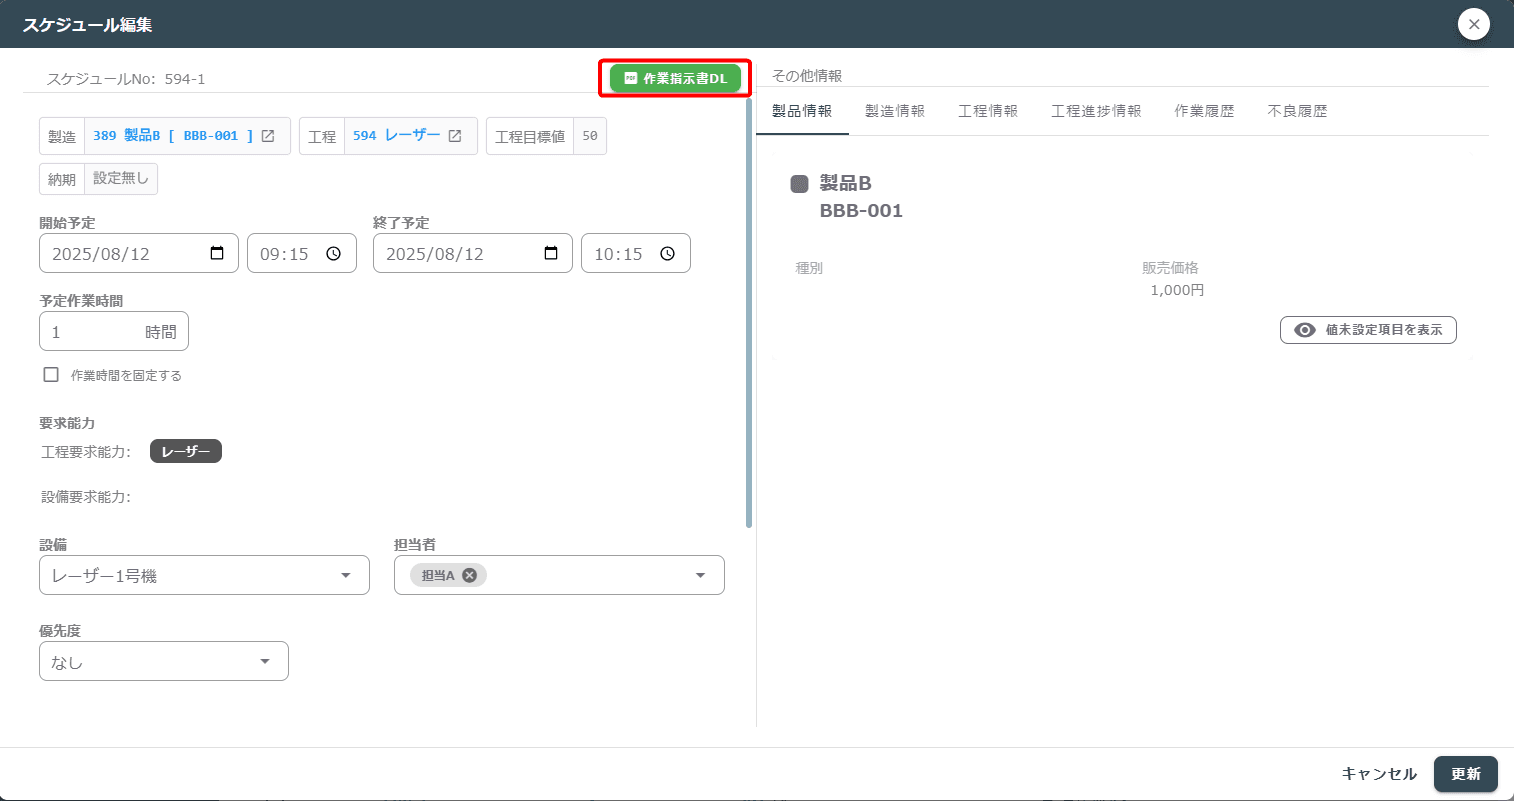Open external link icon for 製品B manufacturing

(268, 136)
